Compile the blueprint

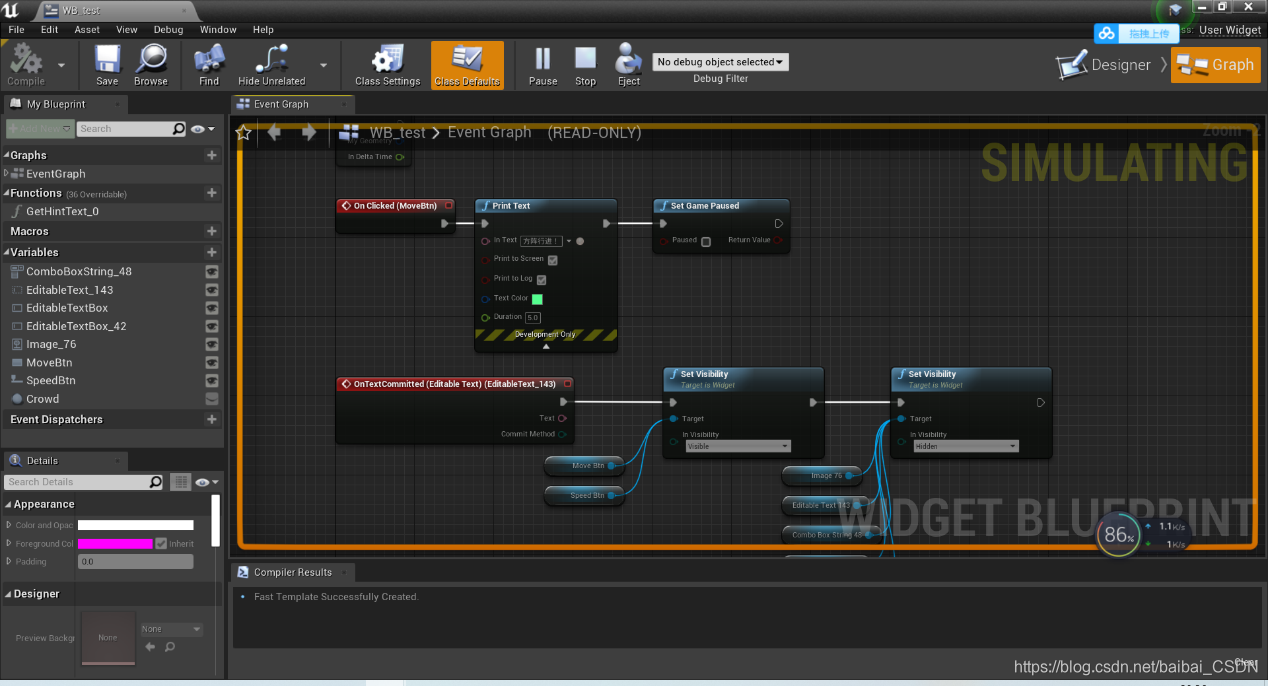[x=28, y=63]
